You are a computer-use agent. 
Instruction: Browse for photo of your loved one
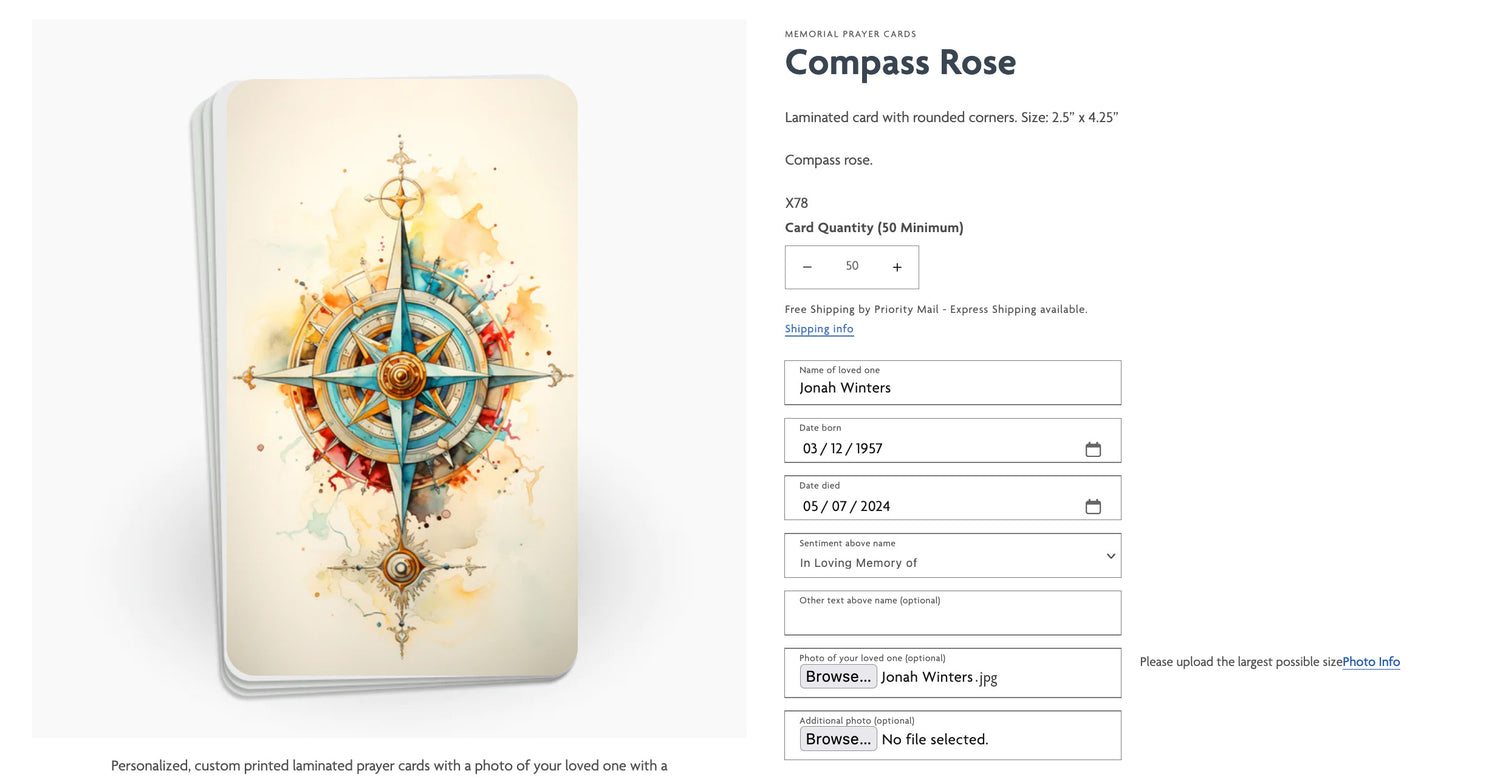(x=838, y=677)
